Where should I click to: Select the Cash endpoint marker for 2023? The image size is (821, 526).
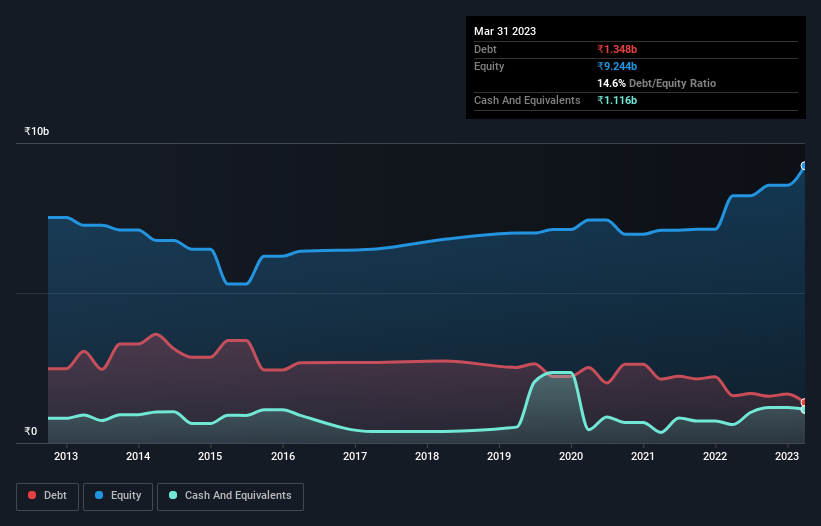[804, 409]
